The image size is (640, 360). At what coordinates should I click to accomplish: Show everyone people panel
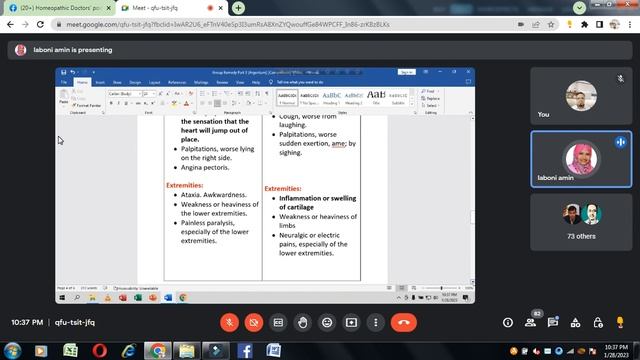[x=531, y=322]
